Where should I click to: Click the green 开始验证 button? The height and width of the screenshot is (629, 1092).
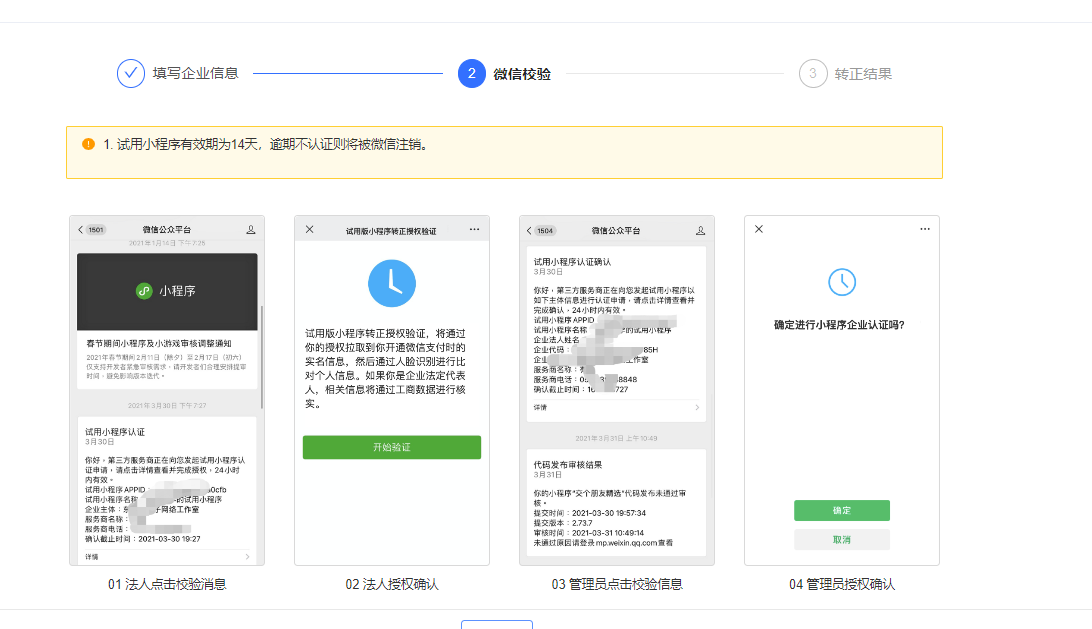(x=391, y=447)
